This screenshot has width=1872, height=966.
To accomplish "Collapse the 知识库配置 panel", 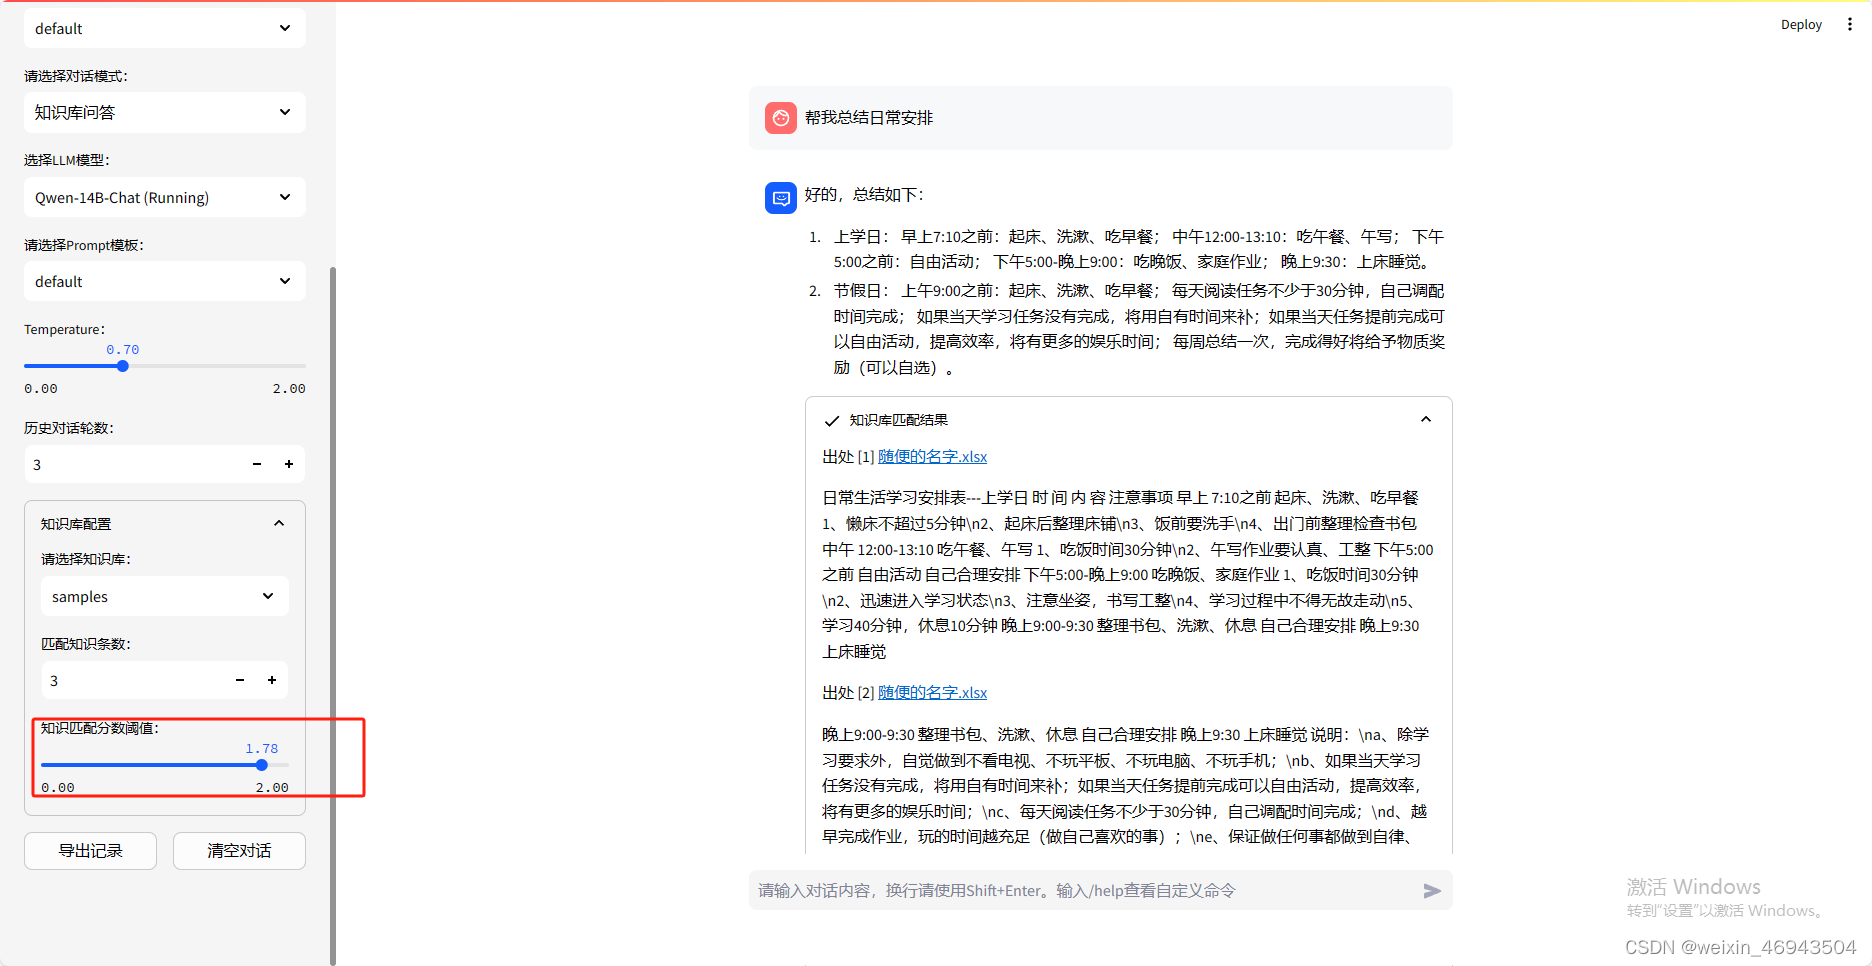I will click(x=279, y=524).
